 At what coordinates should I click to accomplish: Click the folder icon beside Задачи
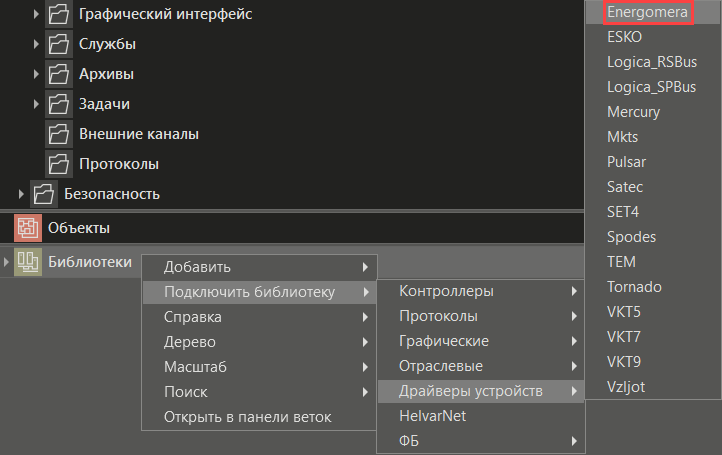[59, 104]
